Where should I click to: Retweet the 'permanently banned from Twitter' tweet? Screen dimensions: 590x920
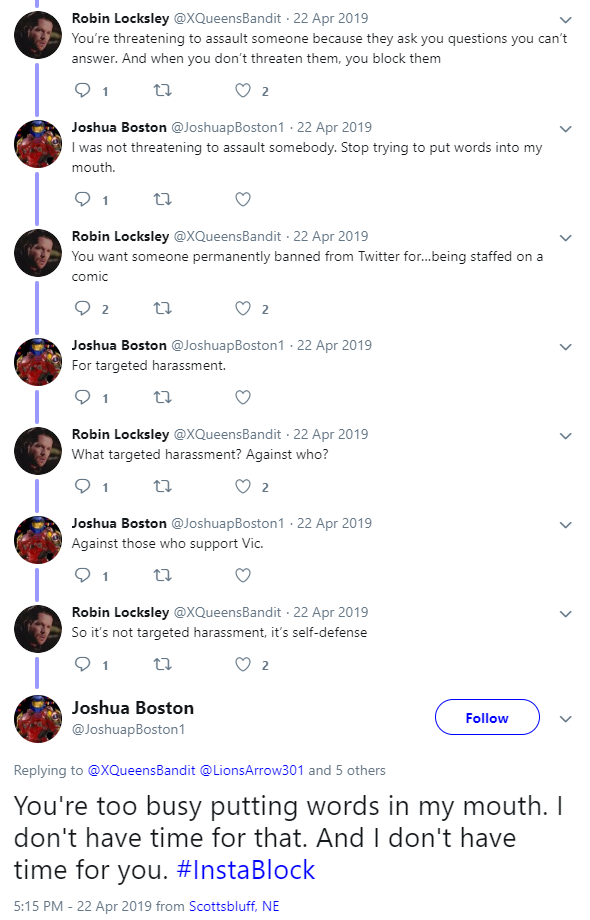point(162,308)
